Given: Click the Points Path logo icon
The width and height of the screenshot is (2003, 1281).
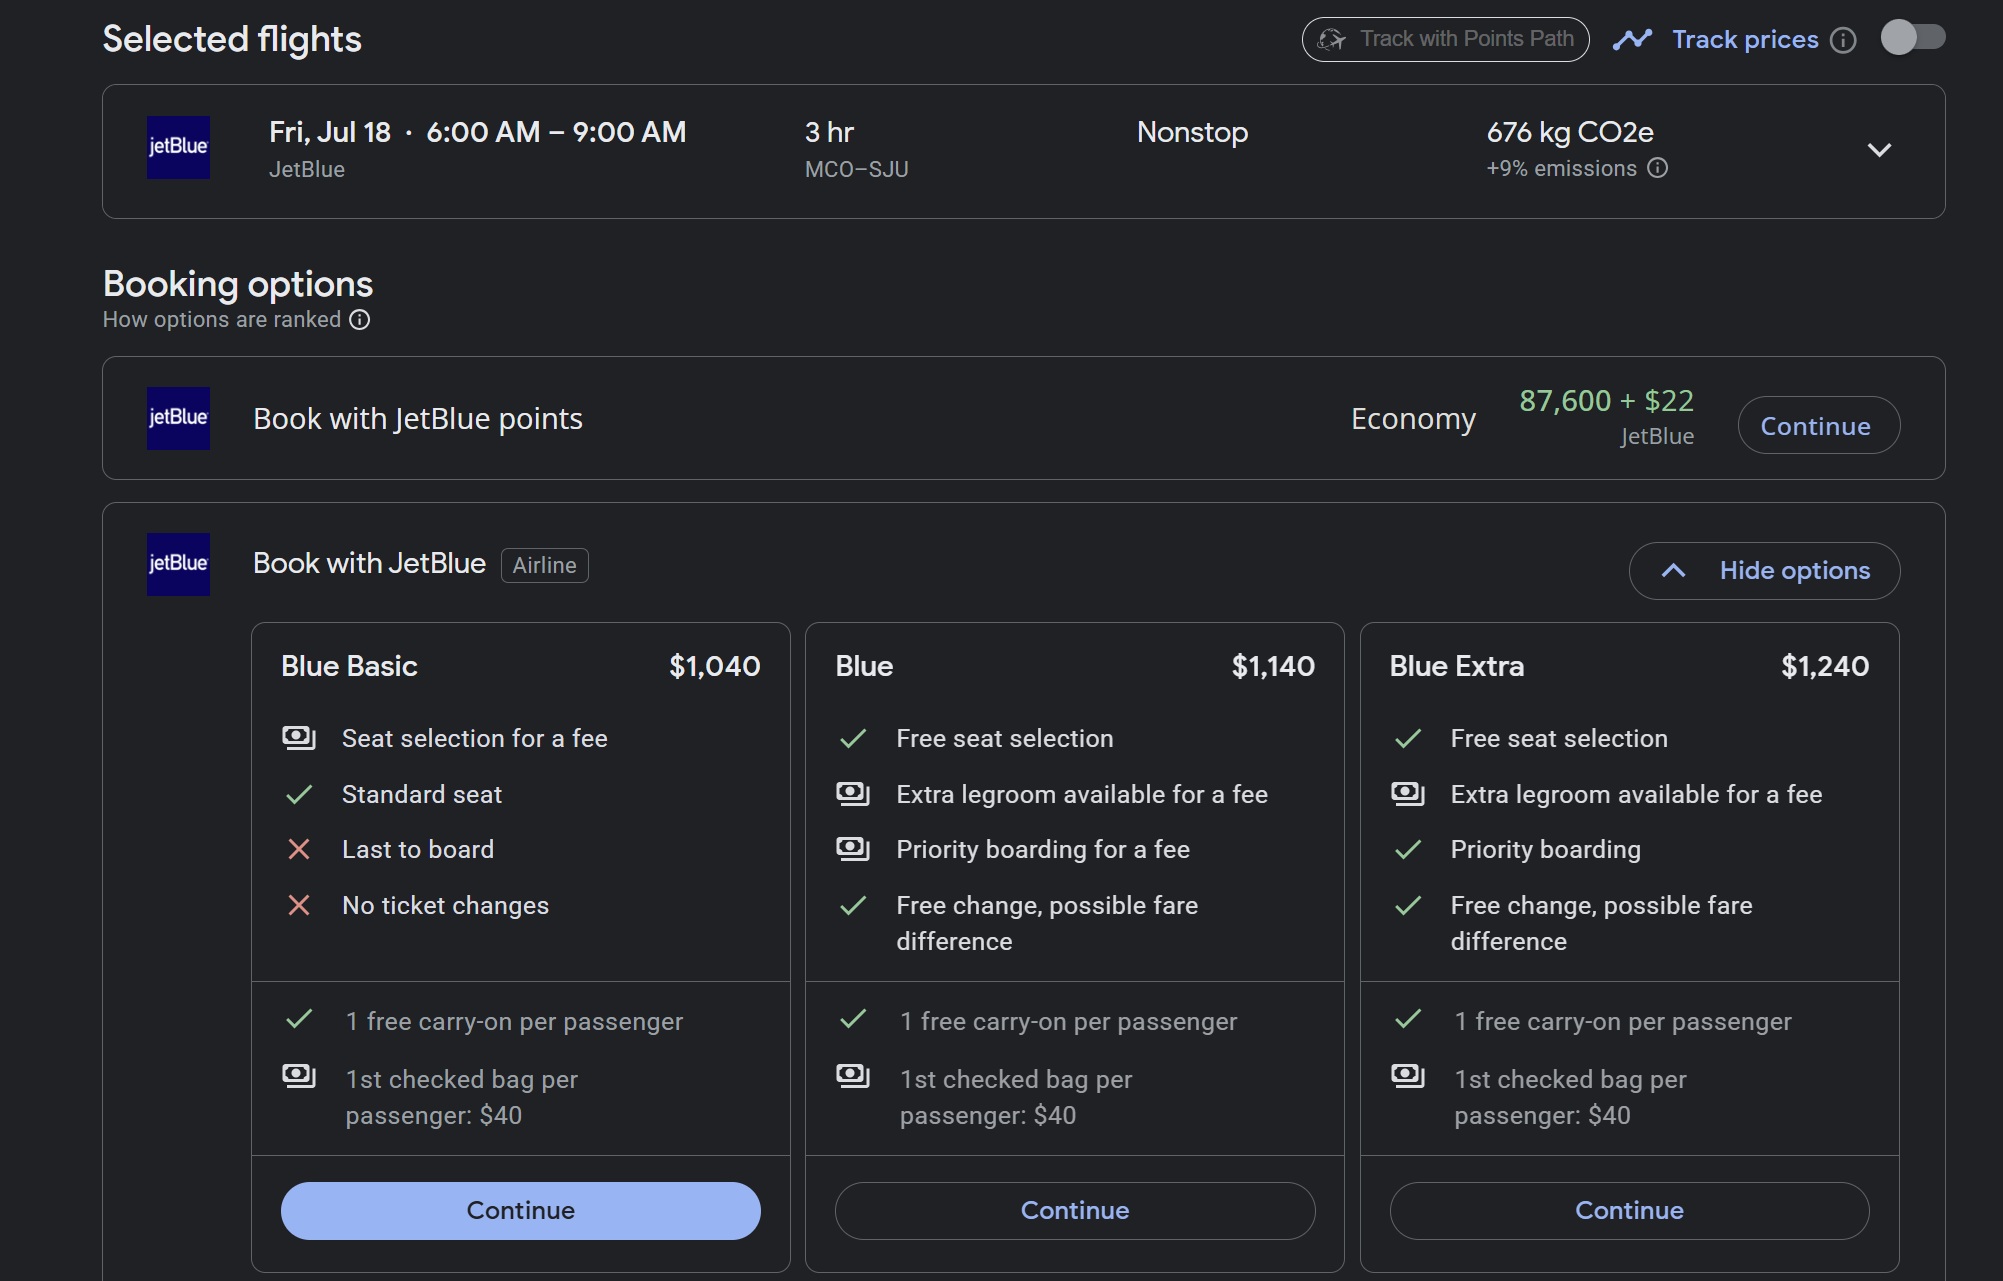Looking at the screenshot, I should point(1331,39).
